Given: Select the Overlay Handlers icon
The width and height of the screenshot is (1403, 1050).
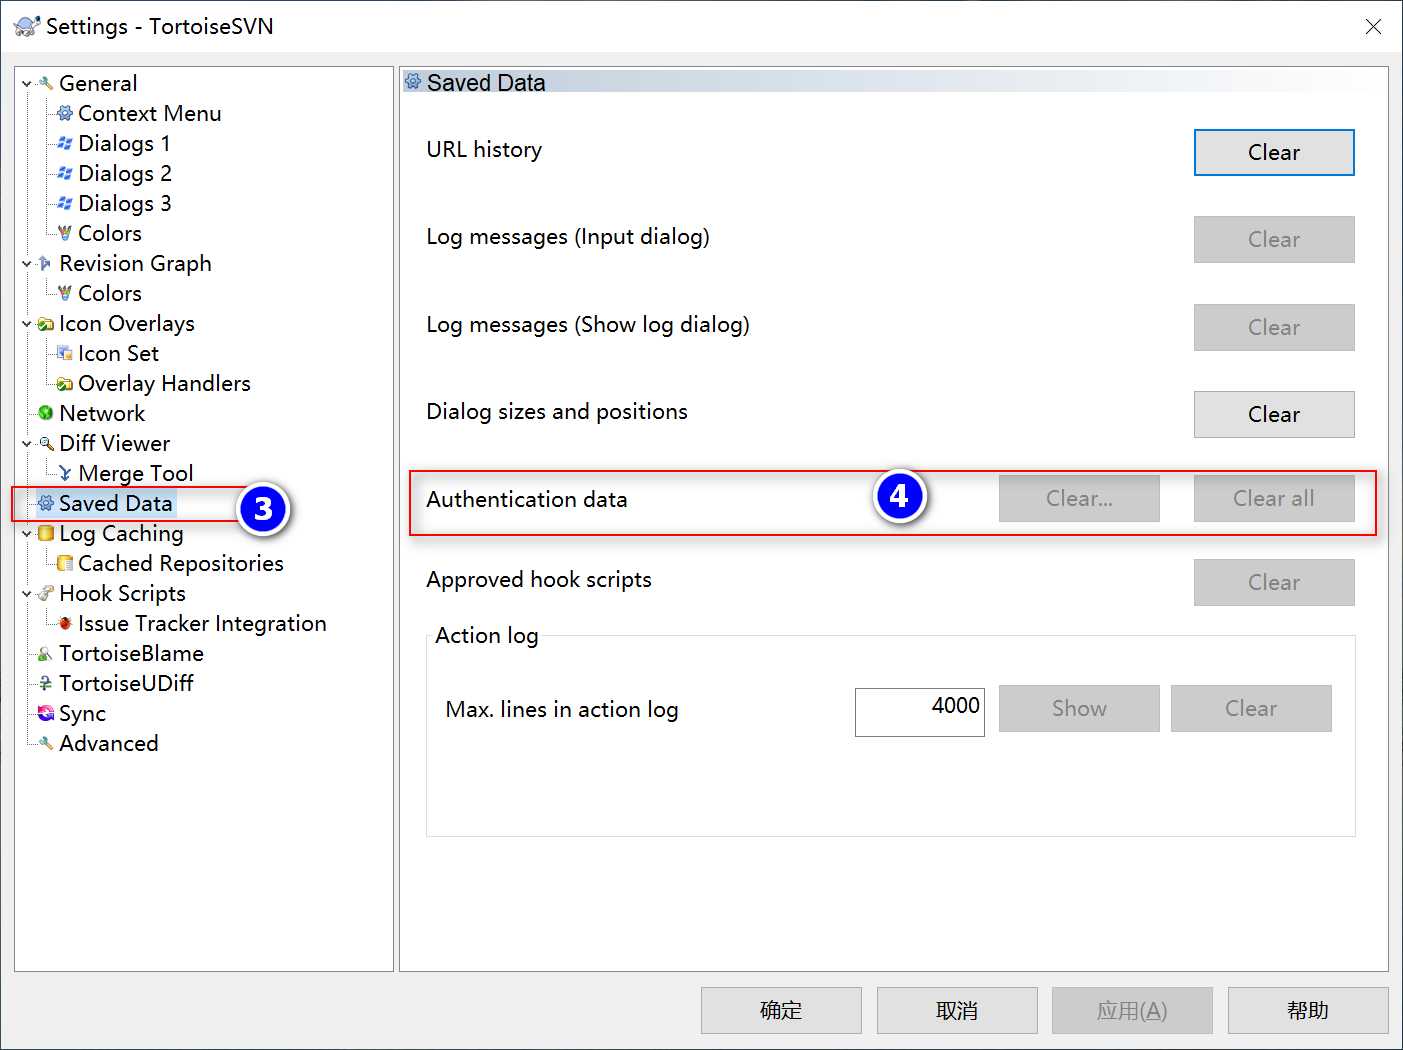Looking at the screenshot, I should click(65, 383).
